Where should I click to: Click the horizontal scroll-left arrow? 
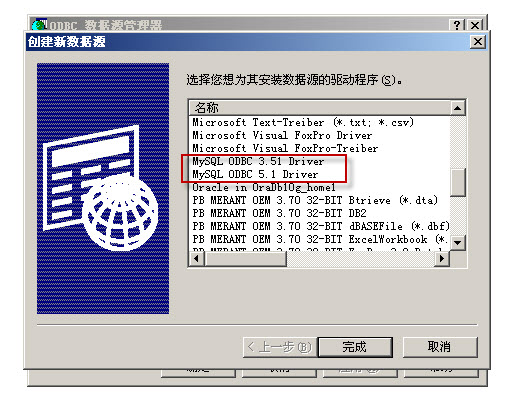tap(197, 258)
